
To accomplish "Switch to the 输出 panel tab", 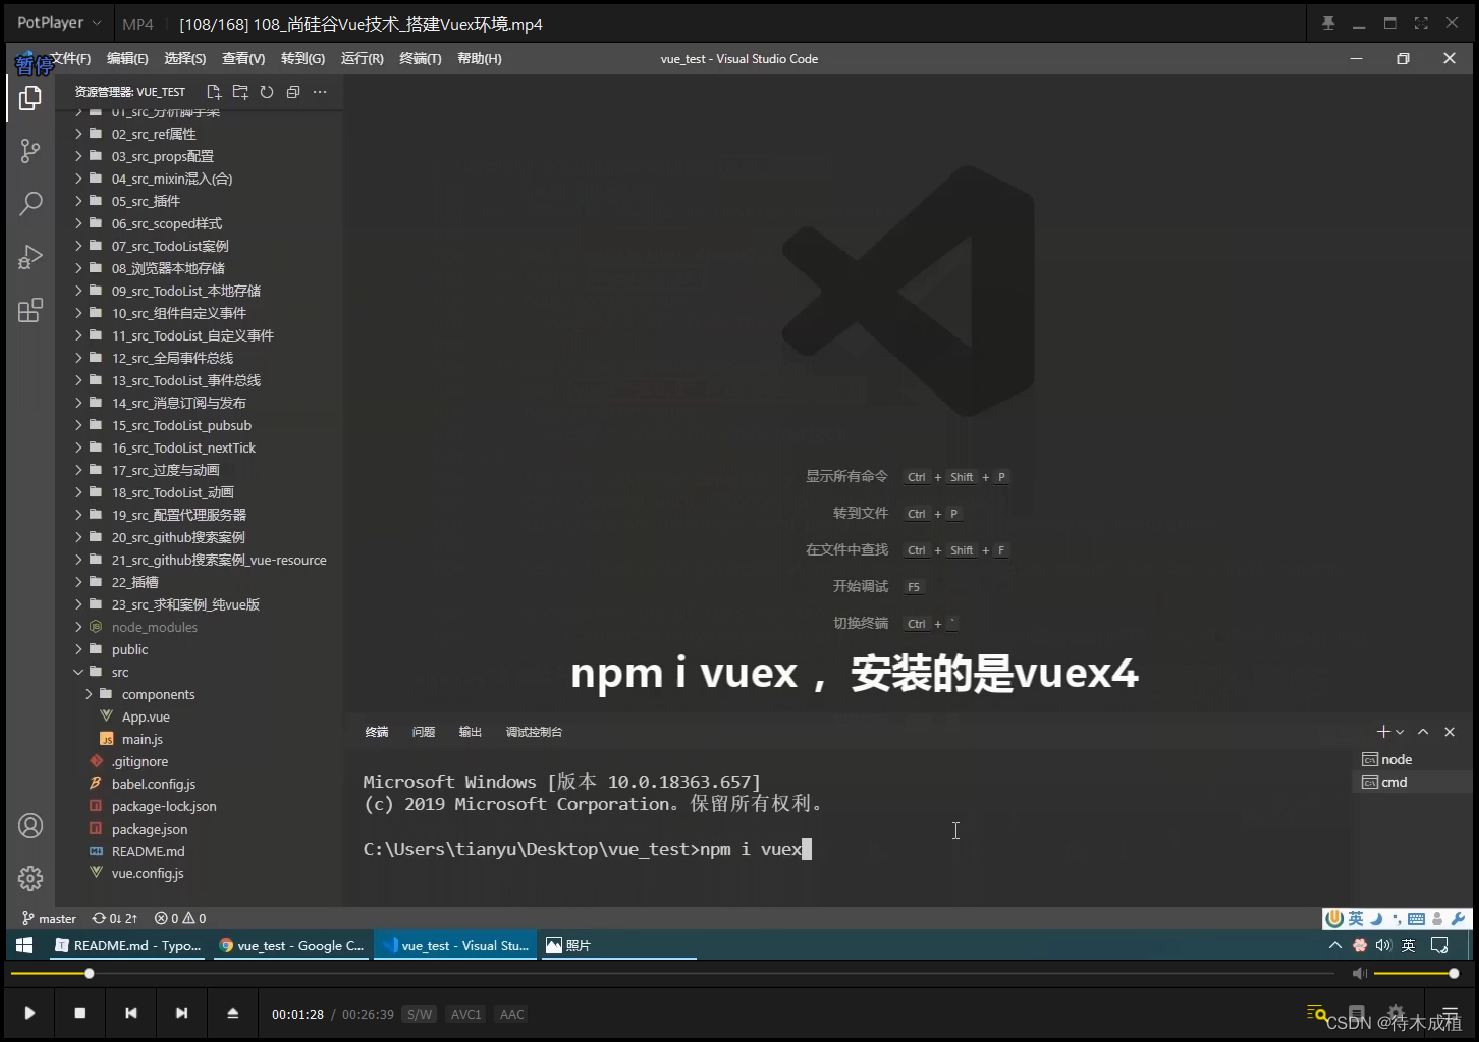I will pyautogui.click(x=470, y=732).
